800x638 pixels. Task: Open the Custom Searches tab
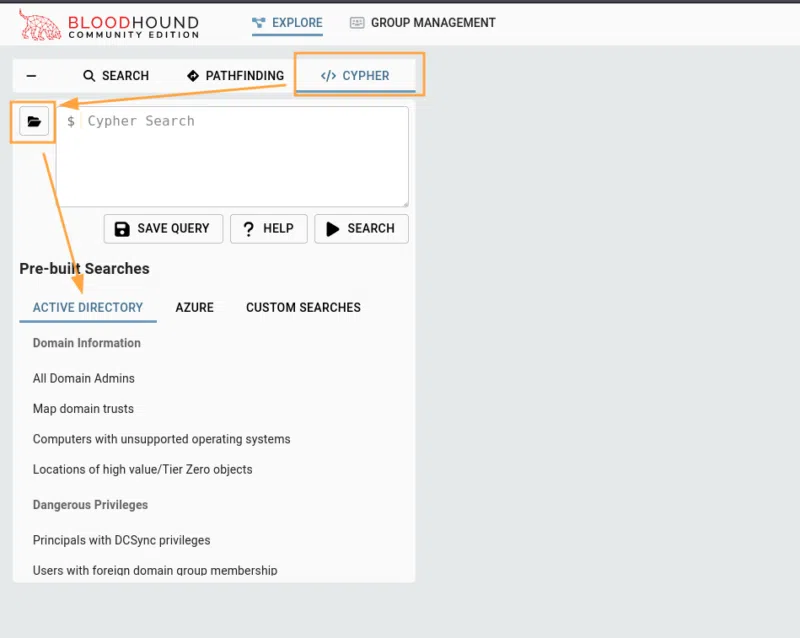pyautogui.click(x=303, y=307)
